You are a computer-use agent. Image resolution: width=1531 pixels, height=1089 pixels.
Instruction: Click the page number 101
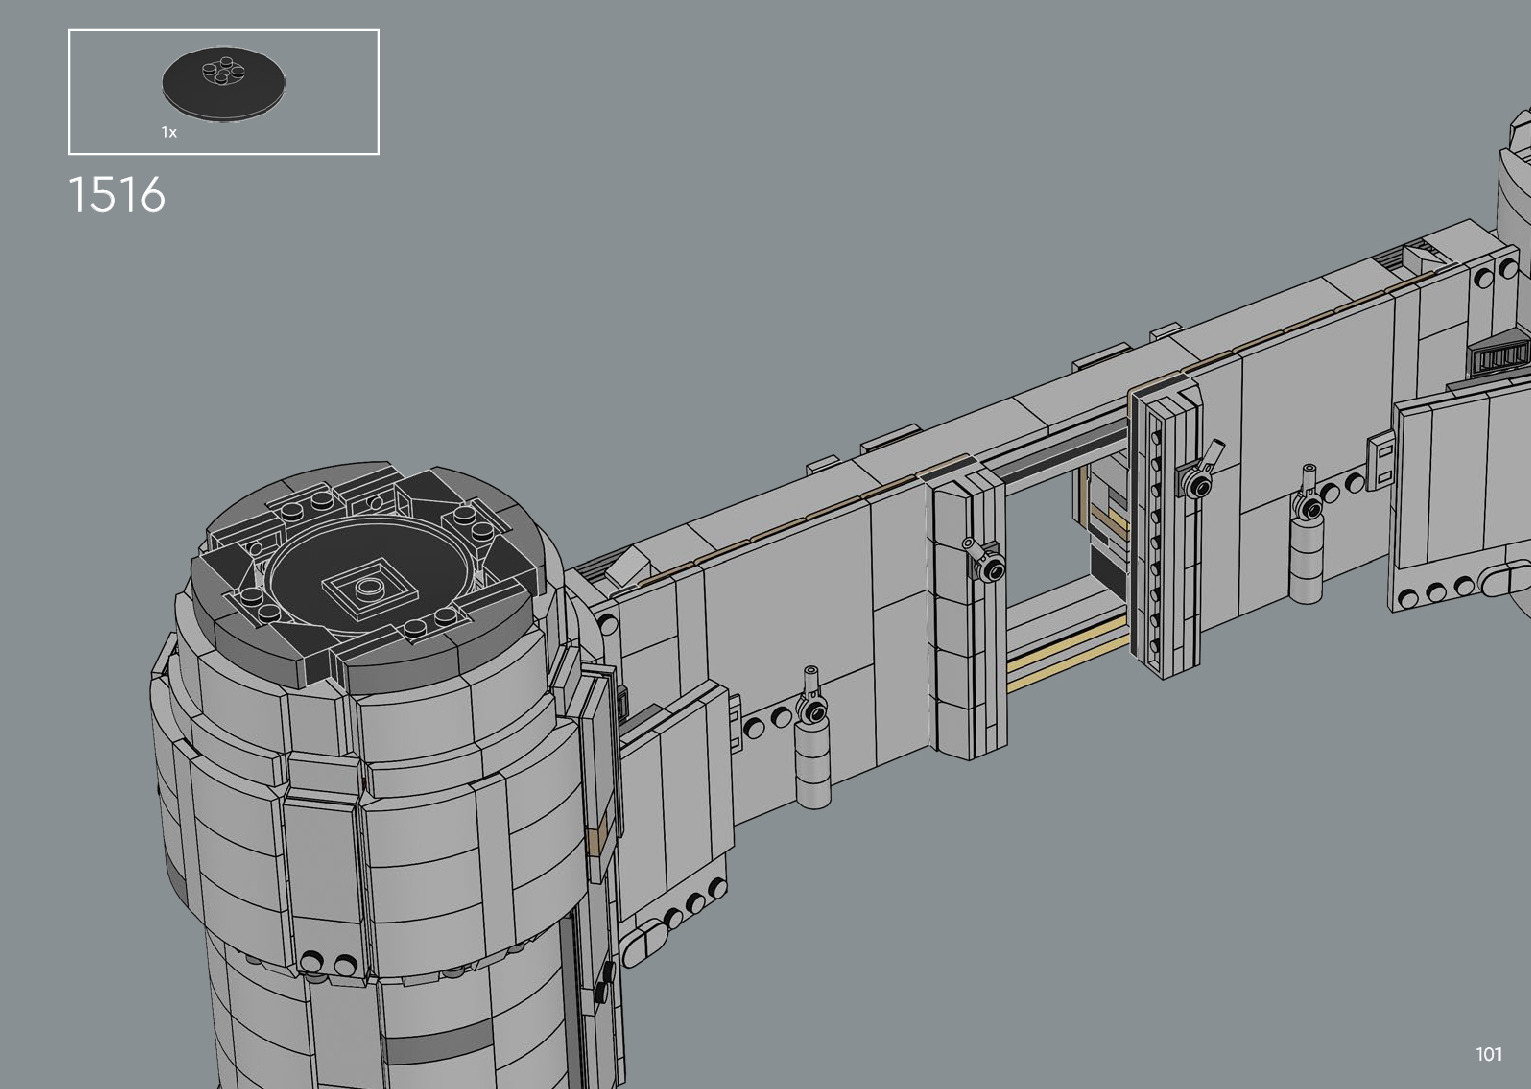pos(1488,1054)
